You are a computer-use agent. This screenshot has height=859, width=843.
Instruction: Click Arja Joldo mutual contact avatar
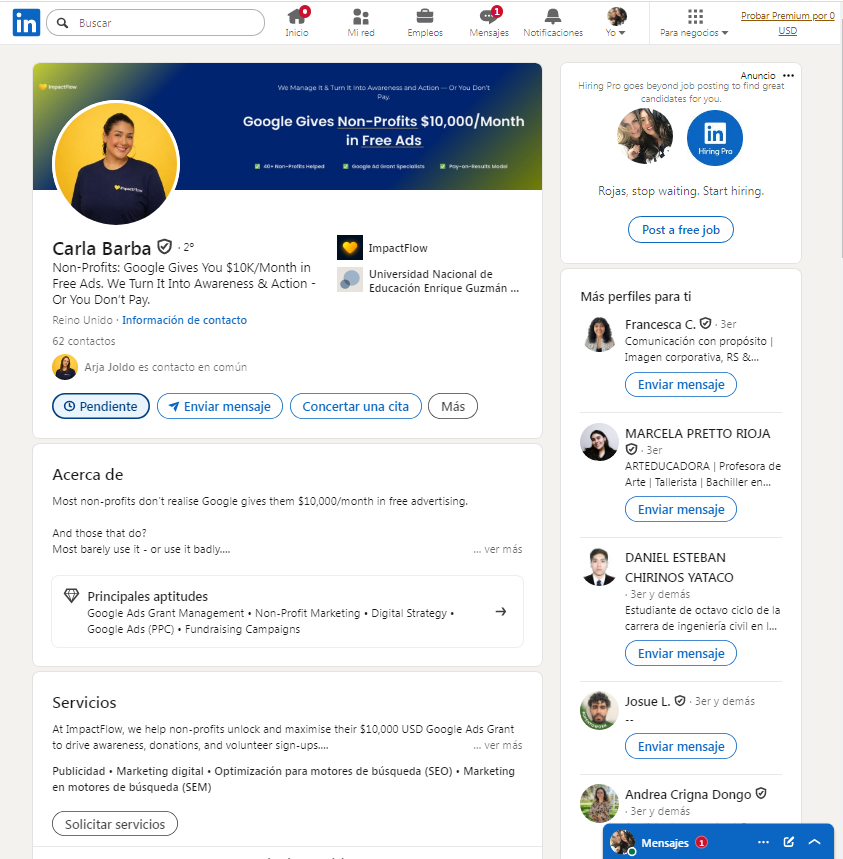(65, 367)
